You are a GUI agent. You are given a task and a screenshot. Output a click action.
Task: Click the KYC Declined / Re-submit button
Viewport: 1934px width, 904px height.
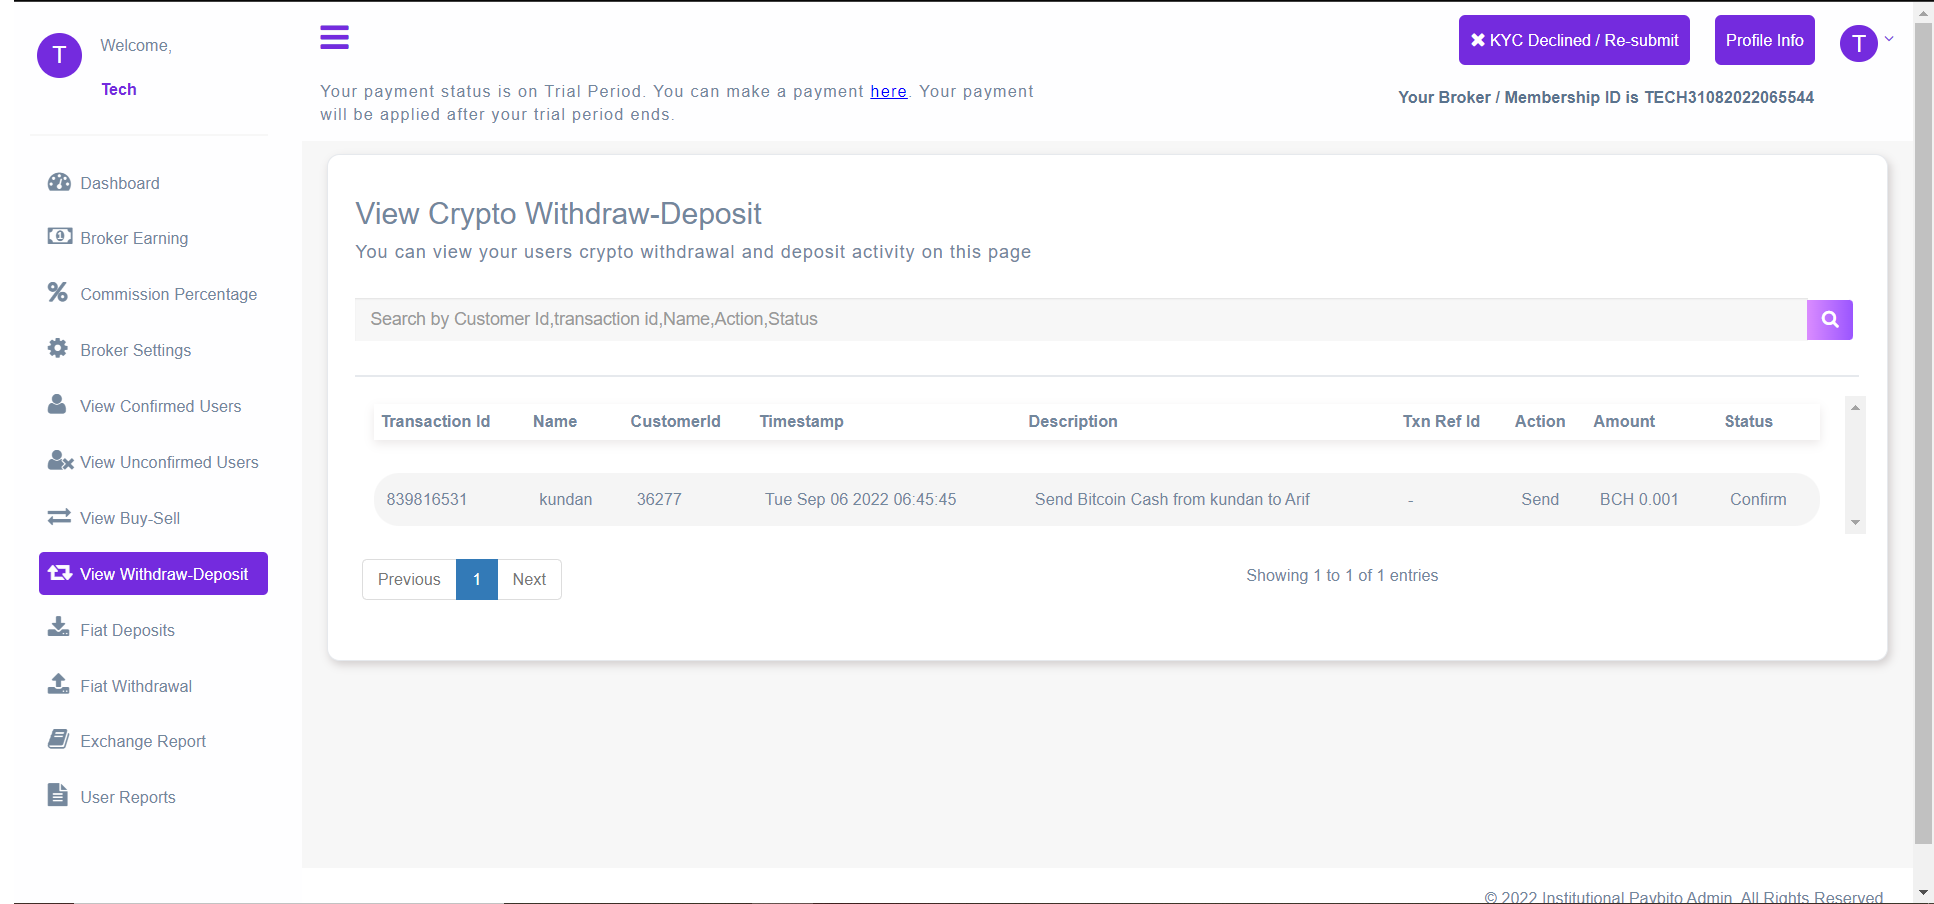point(1573,40)
